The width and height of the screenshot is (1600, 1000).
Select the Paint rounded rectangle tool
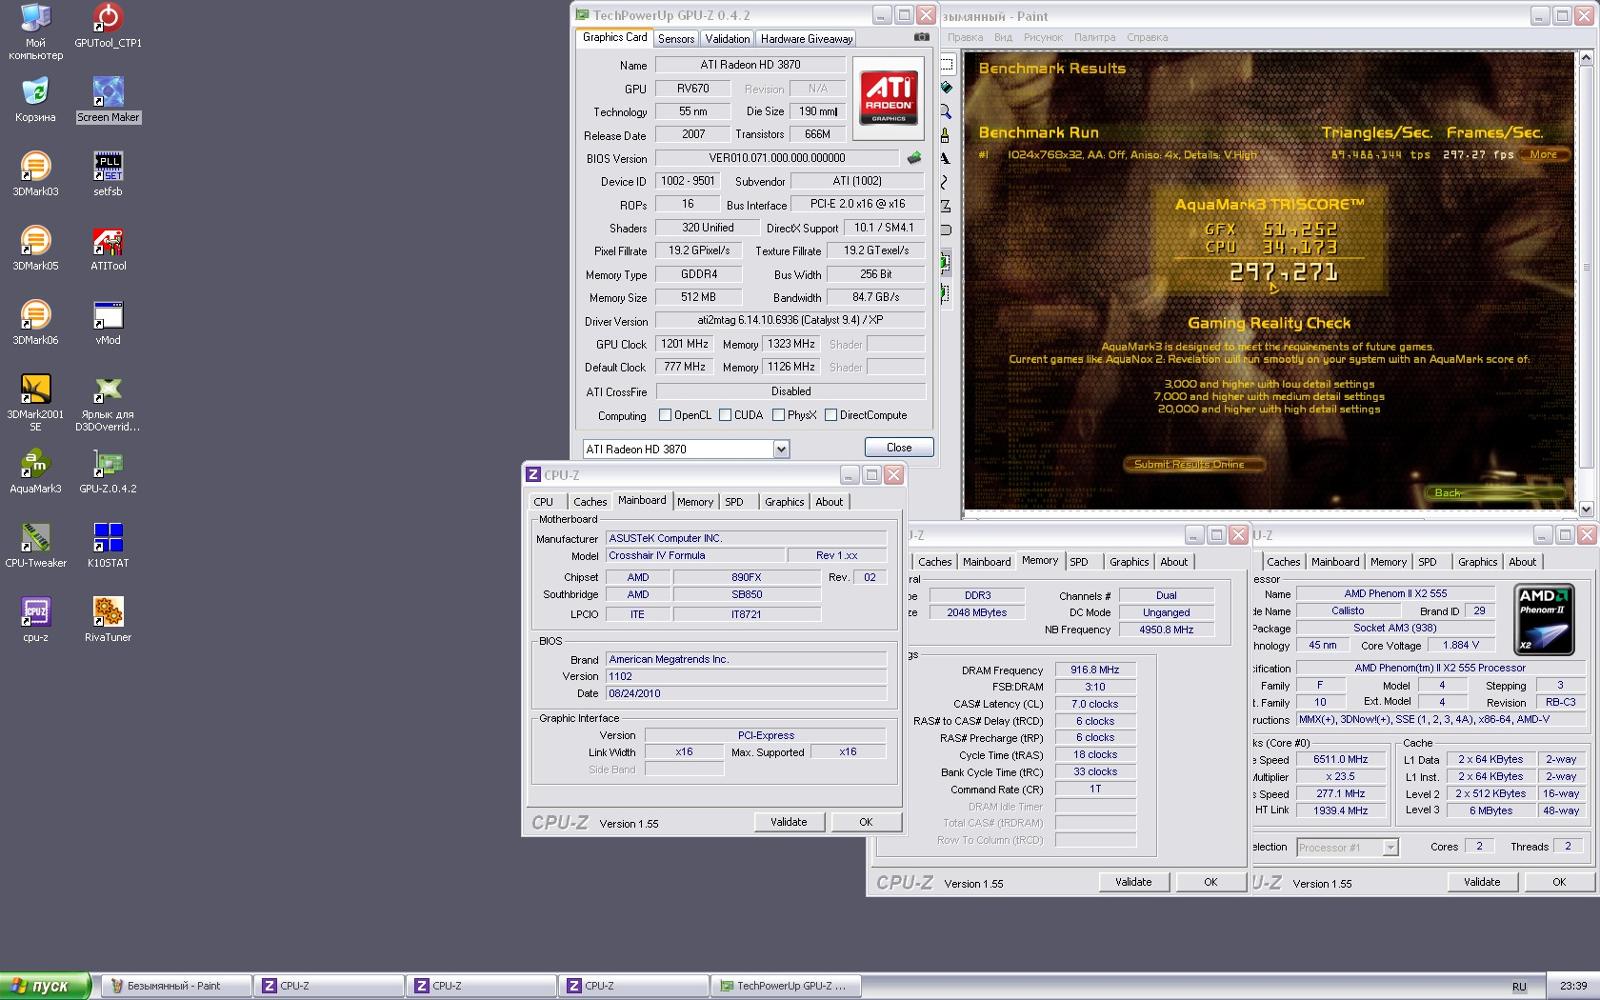946,229
